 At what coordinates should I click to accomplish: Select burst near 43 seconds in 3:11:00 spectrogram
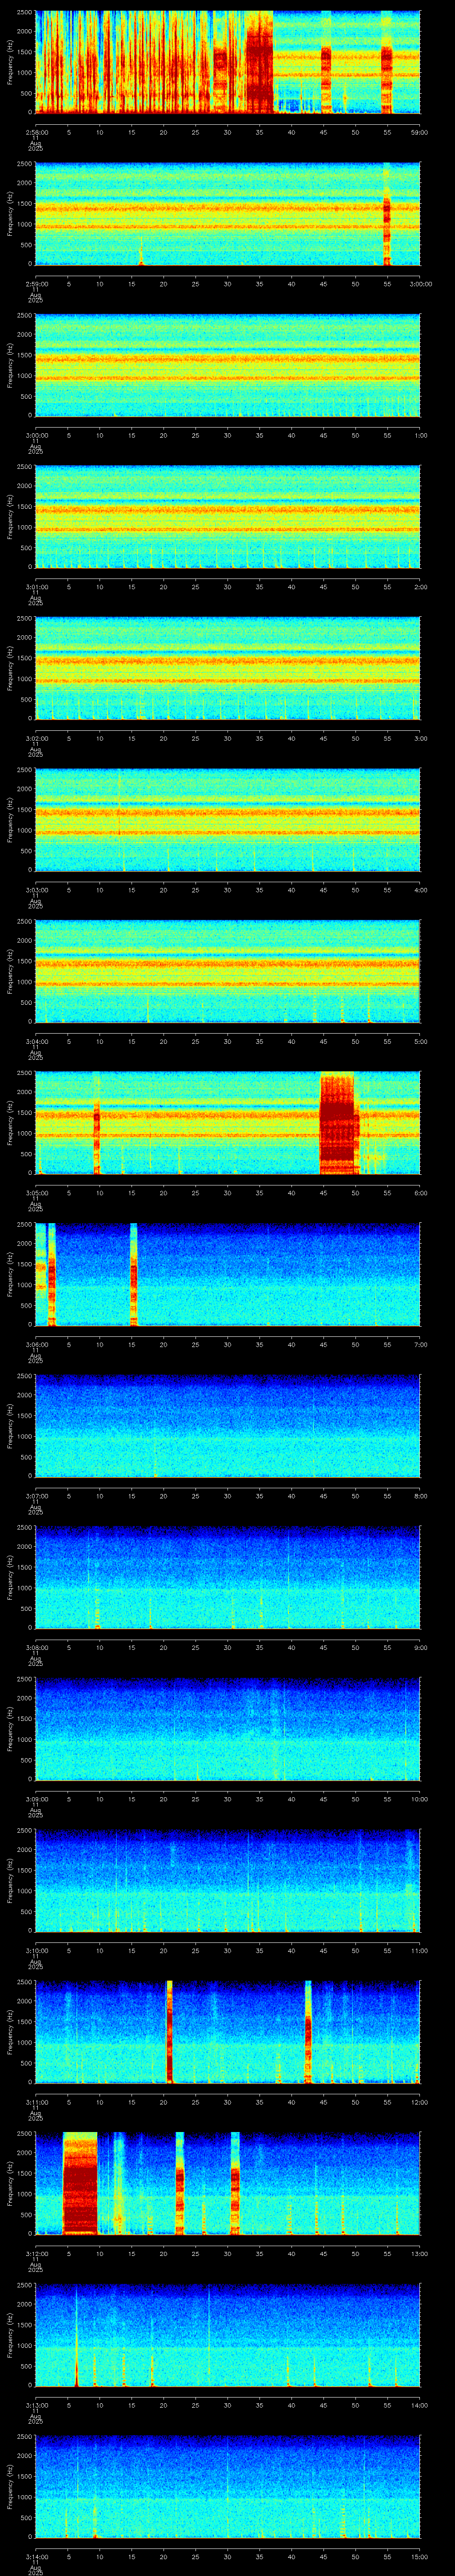click(308, 2032)
